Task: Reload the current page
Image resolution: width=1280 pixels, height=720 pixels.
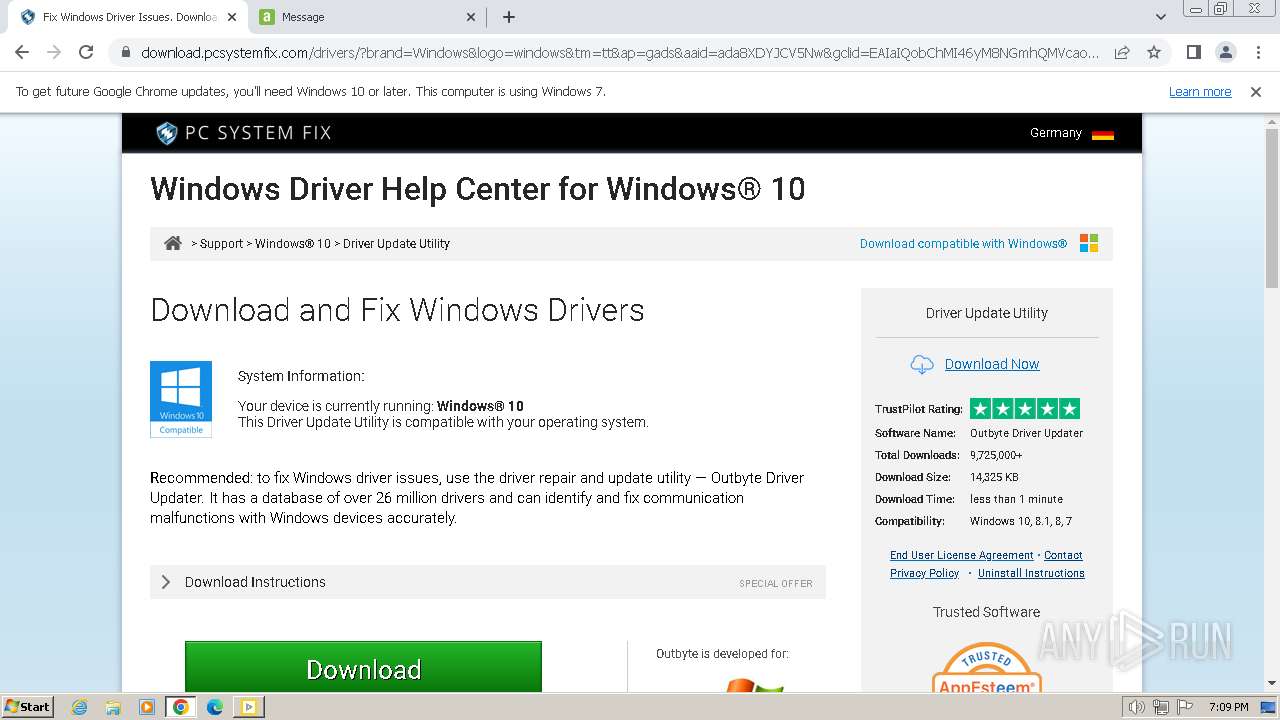Action: pos(86,52)
